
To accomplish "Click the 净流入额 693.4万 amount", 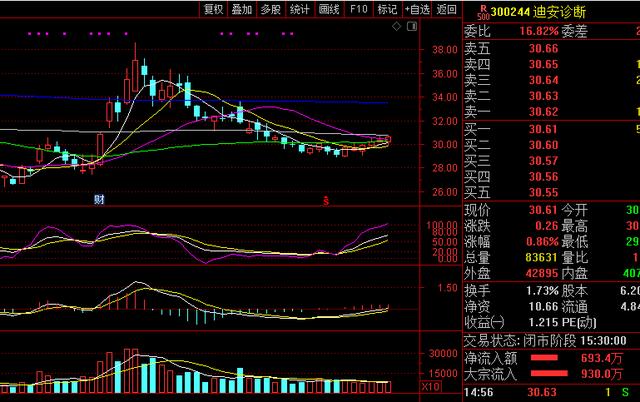I will coord(602,358).
